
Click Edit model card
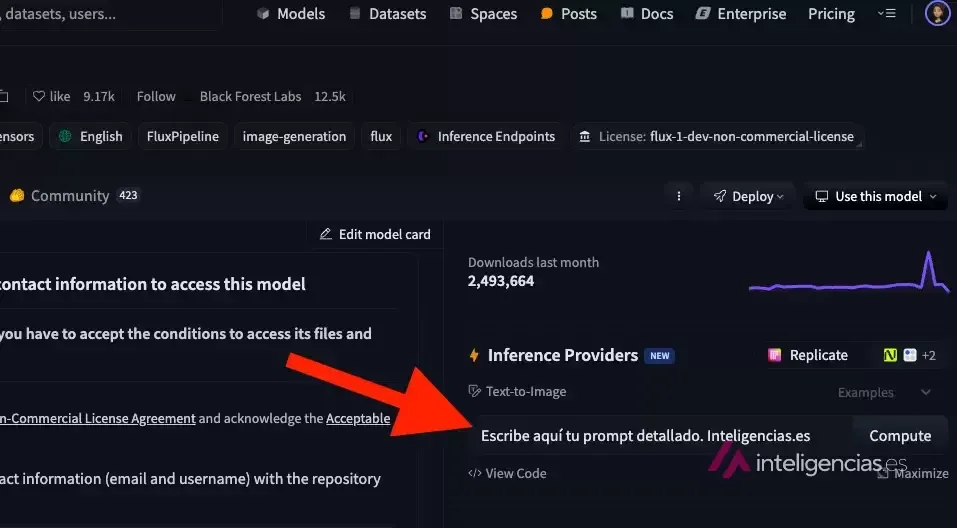375,234
